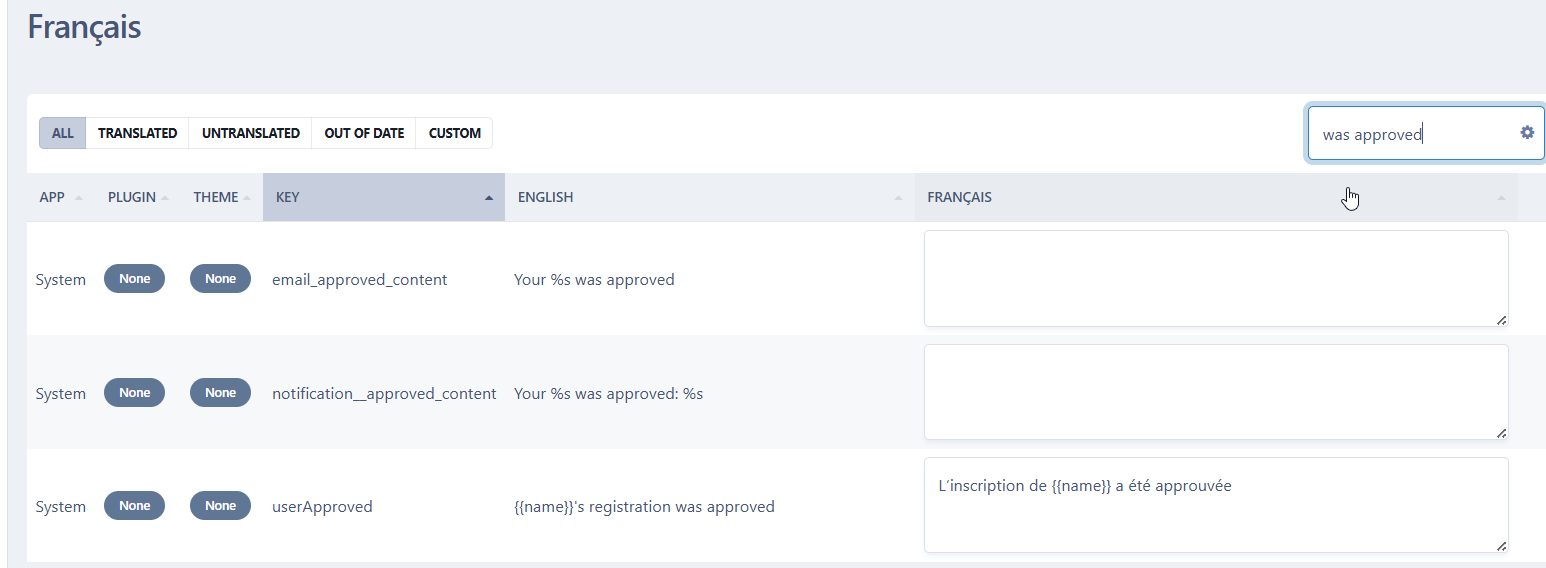The width and height of the screenshot is (1546, 568).
Task: Click the search settings gear icon
Action: (x=1526, y=132)
